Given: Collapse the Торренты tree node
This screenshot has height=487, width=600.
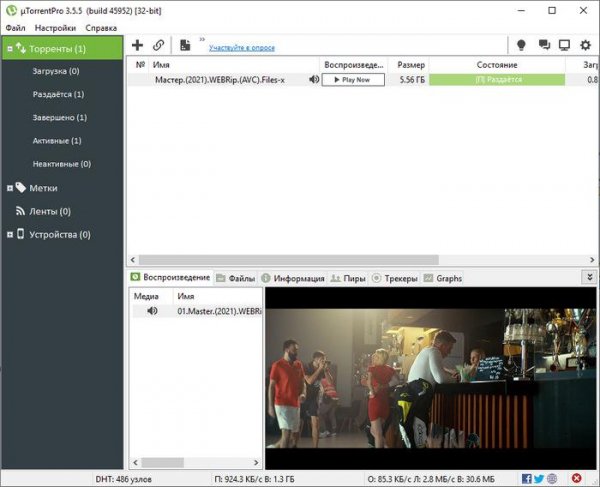Looking at the screenshot, I should [10, 49].
